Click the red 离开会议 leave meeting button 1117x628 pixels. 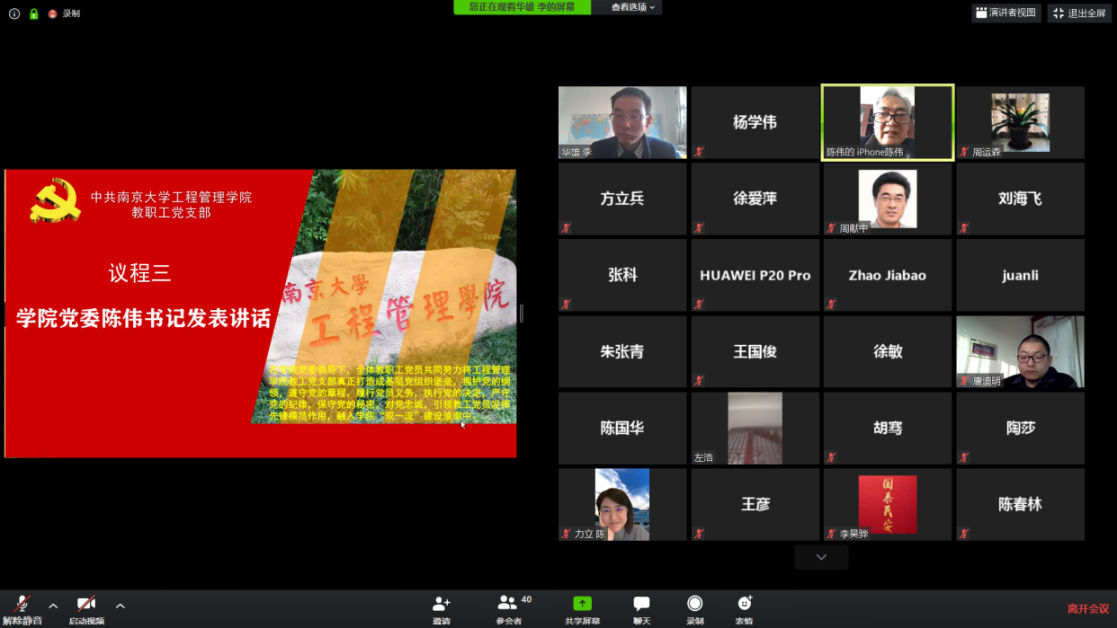[x=1087, y=608]
